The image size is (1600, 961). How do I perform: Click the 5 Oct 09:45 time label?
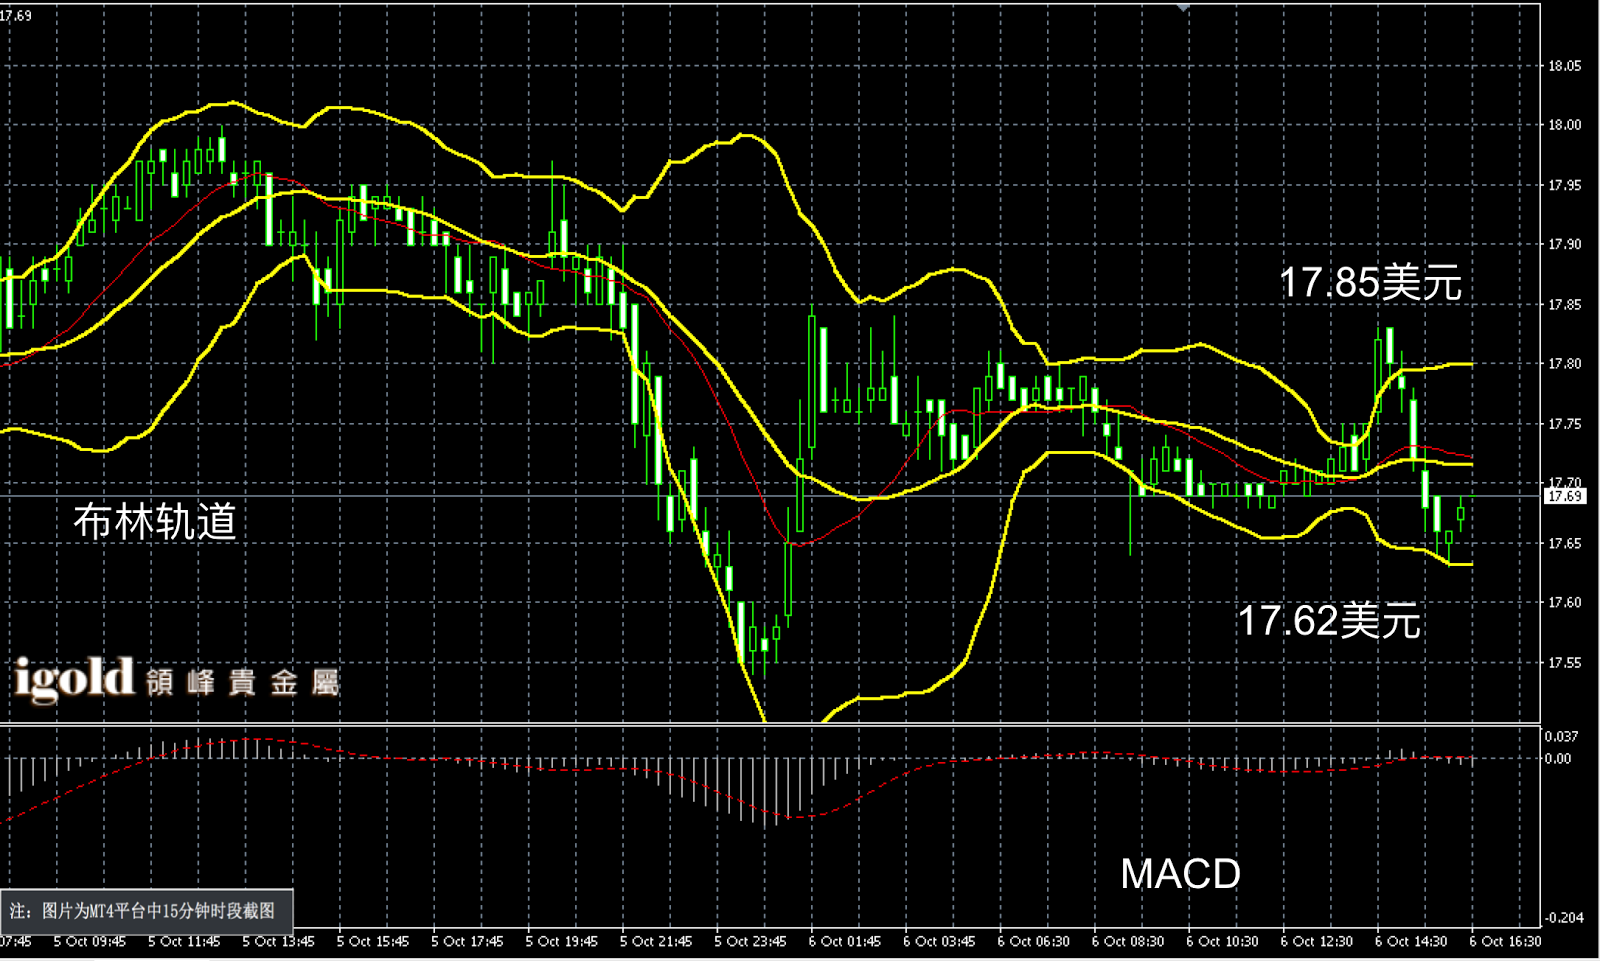point(89,942)
